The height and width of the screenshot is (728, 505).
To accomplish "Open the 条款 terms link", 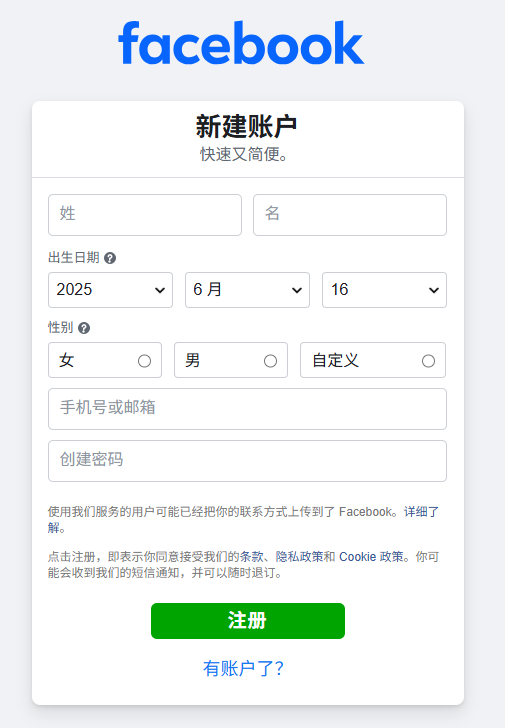I will click(252, 557).
